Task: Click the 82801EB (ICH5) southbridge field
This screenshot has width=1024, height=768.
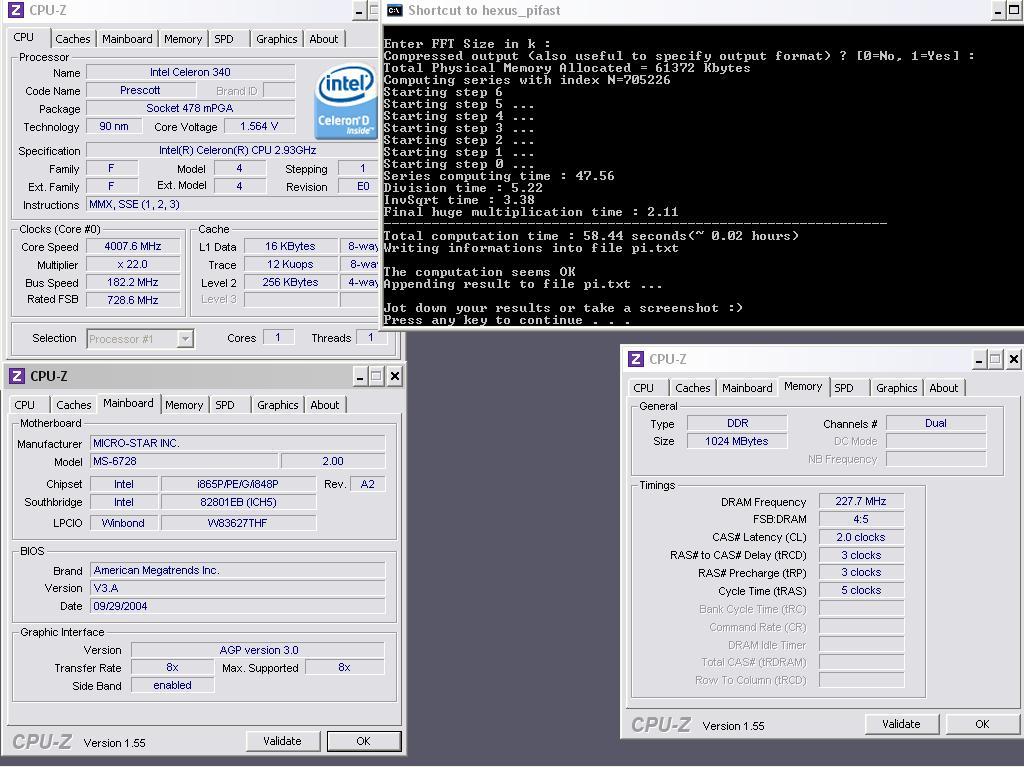Action: [x=238, y=502]
